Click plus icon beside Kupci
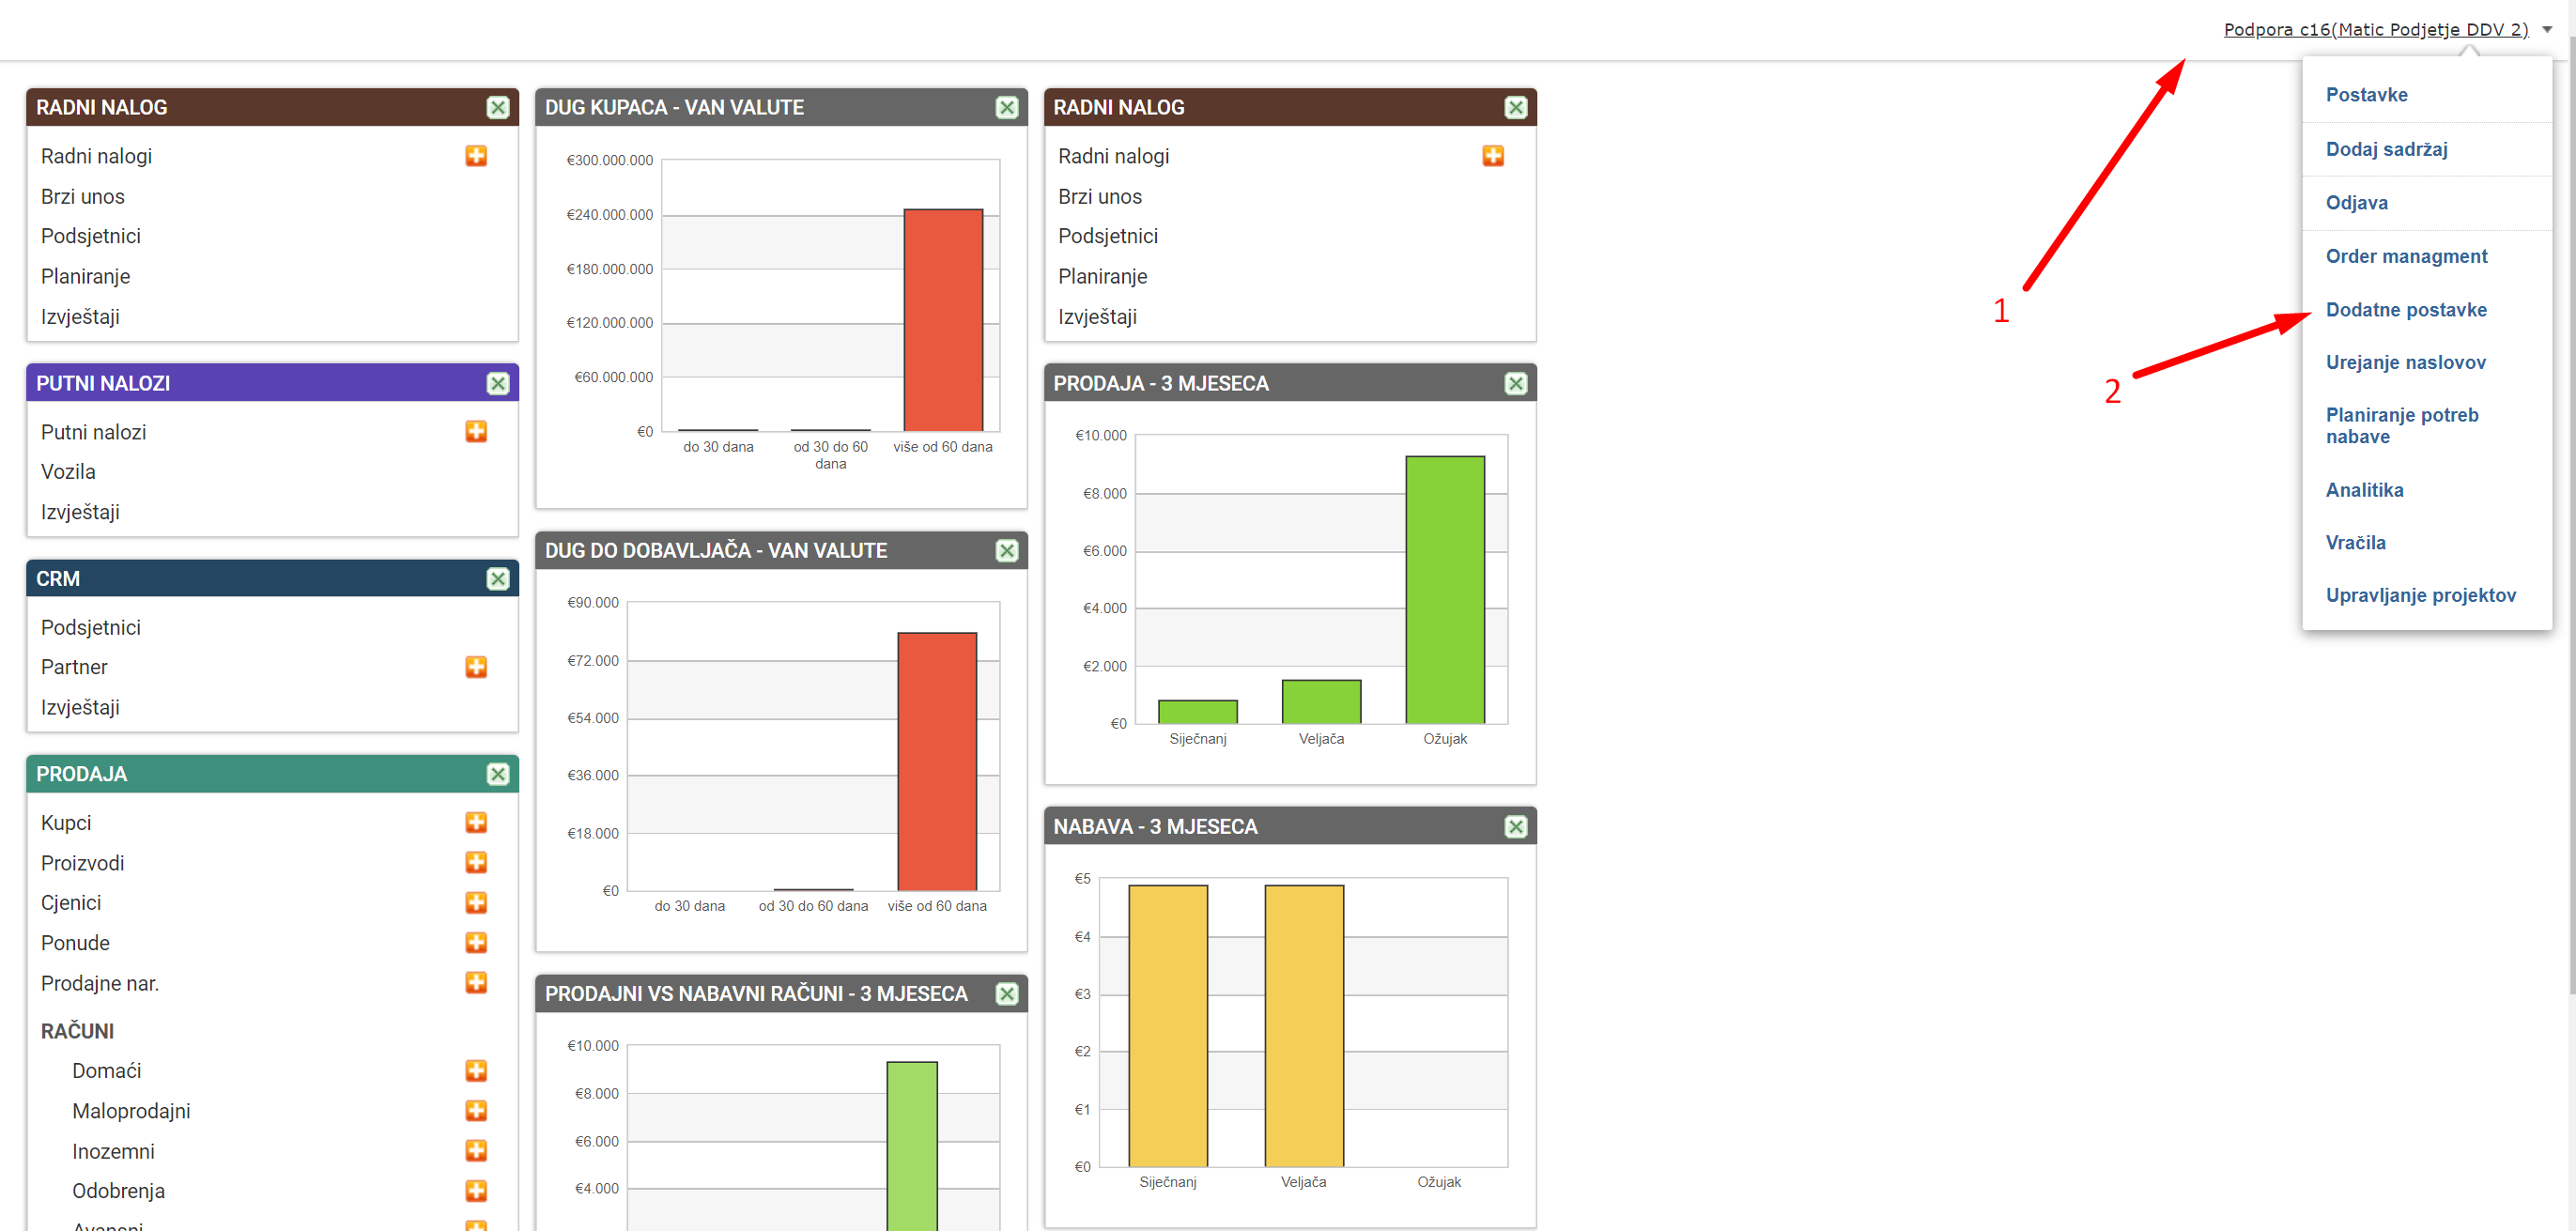The height and width of the screenshot is (1231, 2576). pos(476,822)
